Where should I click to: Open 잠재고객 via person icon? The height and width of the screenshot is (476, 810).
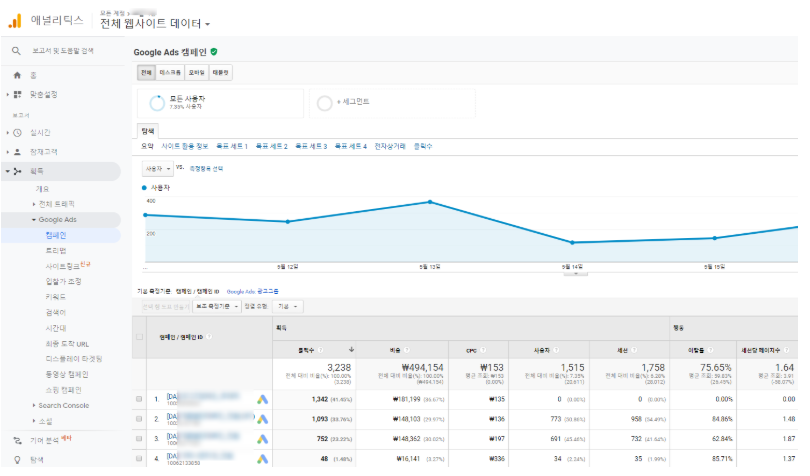point(18,152)
